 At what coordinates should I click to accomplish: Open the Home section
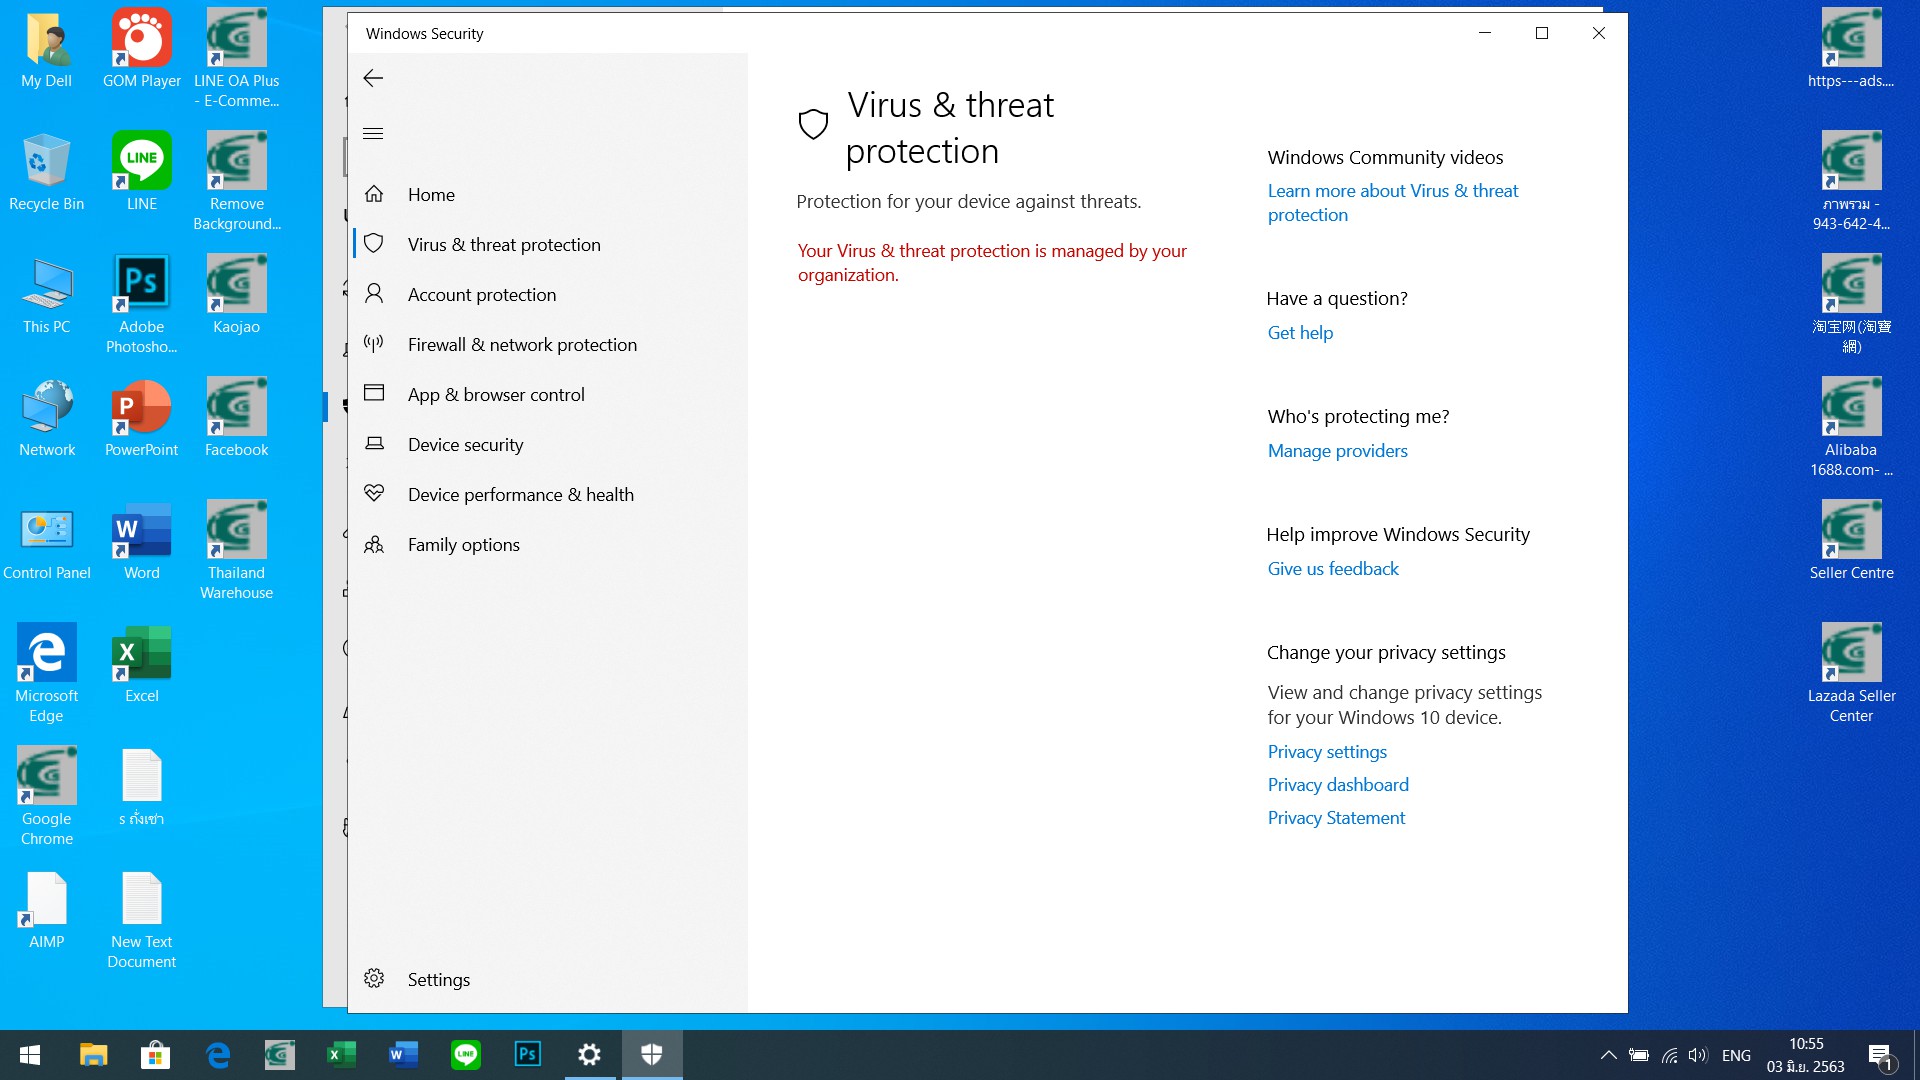point(431,195)
